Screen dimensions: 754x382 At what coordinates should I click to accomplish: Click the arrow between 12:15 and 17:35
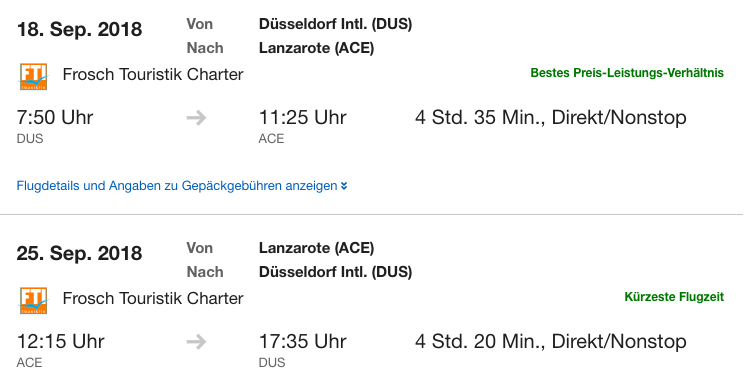196,342
